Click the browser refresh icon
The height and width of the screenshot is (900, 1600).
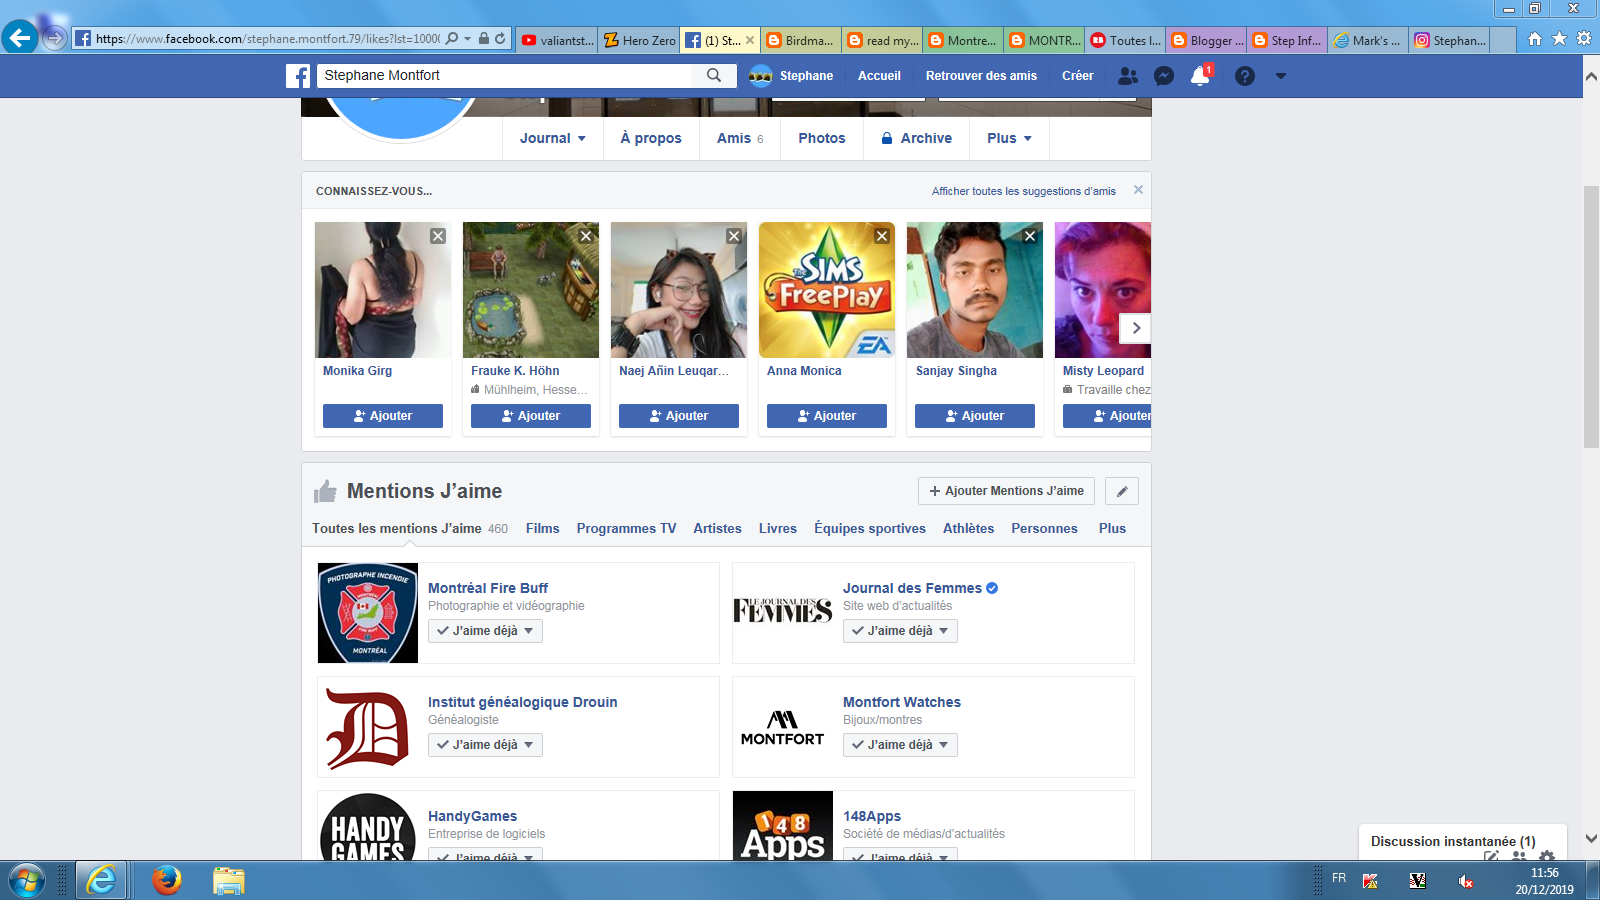tap(500, 39)
